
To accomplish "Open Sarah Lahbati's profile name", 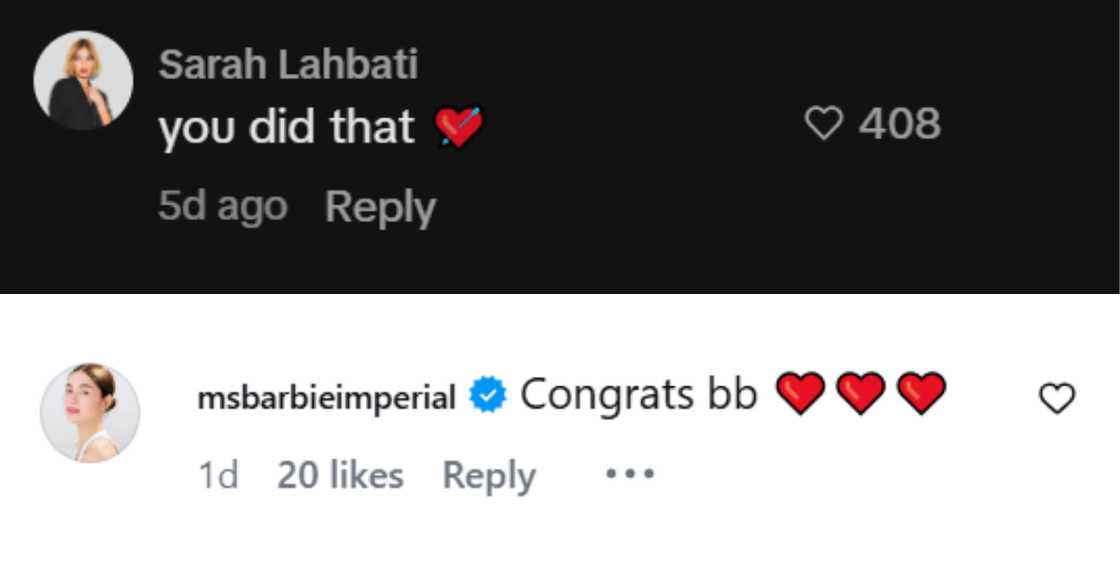I will click(289, 63).
